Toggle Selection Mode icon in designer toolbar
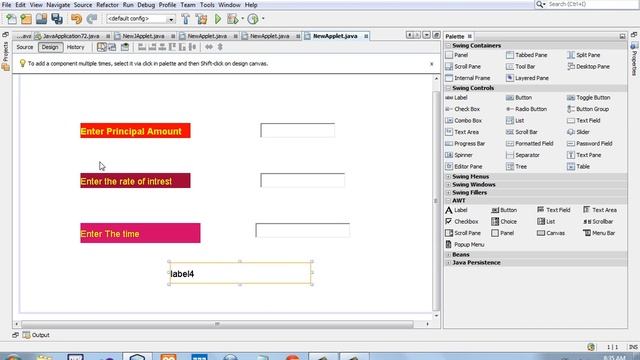Image resolution: width=640 pixels, height=360 pixels. pyautogui.click(x=101, y=47)
